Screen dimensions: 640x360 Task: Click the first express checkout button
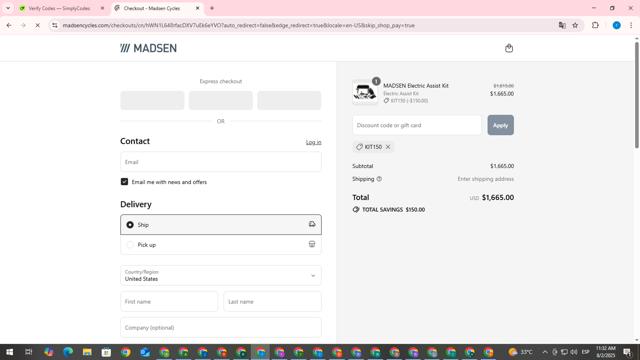pyautogui.click(x=152, y=100)
